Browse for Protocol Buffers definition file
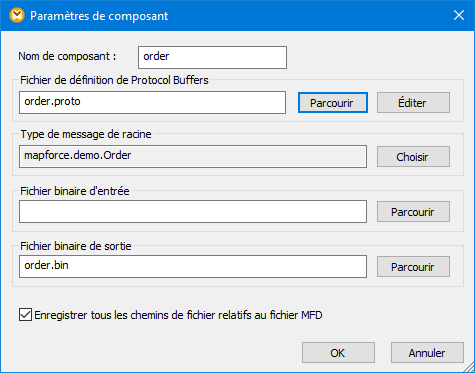This screenshot has width=475, height=373. pos(333,103)
